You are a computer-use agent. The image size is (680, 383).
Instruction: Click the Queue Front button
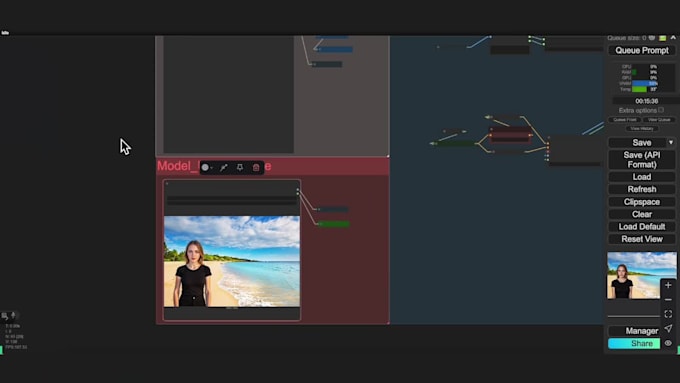click(624, 120)
